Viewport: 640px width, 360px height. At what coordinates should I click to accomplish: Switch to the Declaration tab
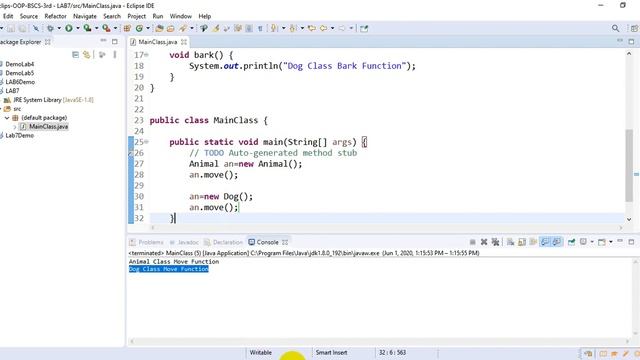tap(223, 242)
